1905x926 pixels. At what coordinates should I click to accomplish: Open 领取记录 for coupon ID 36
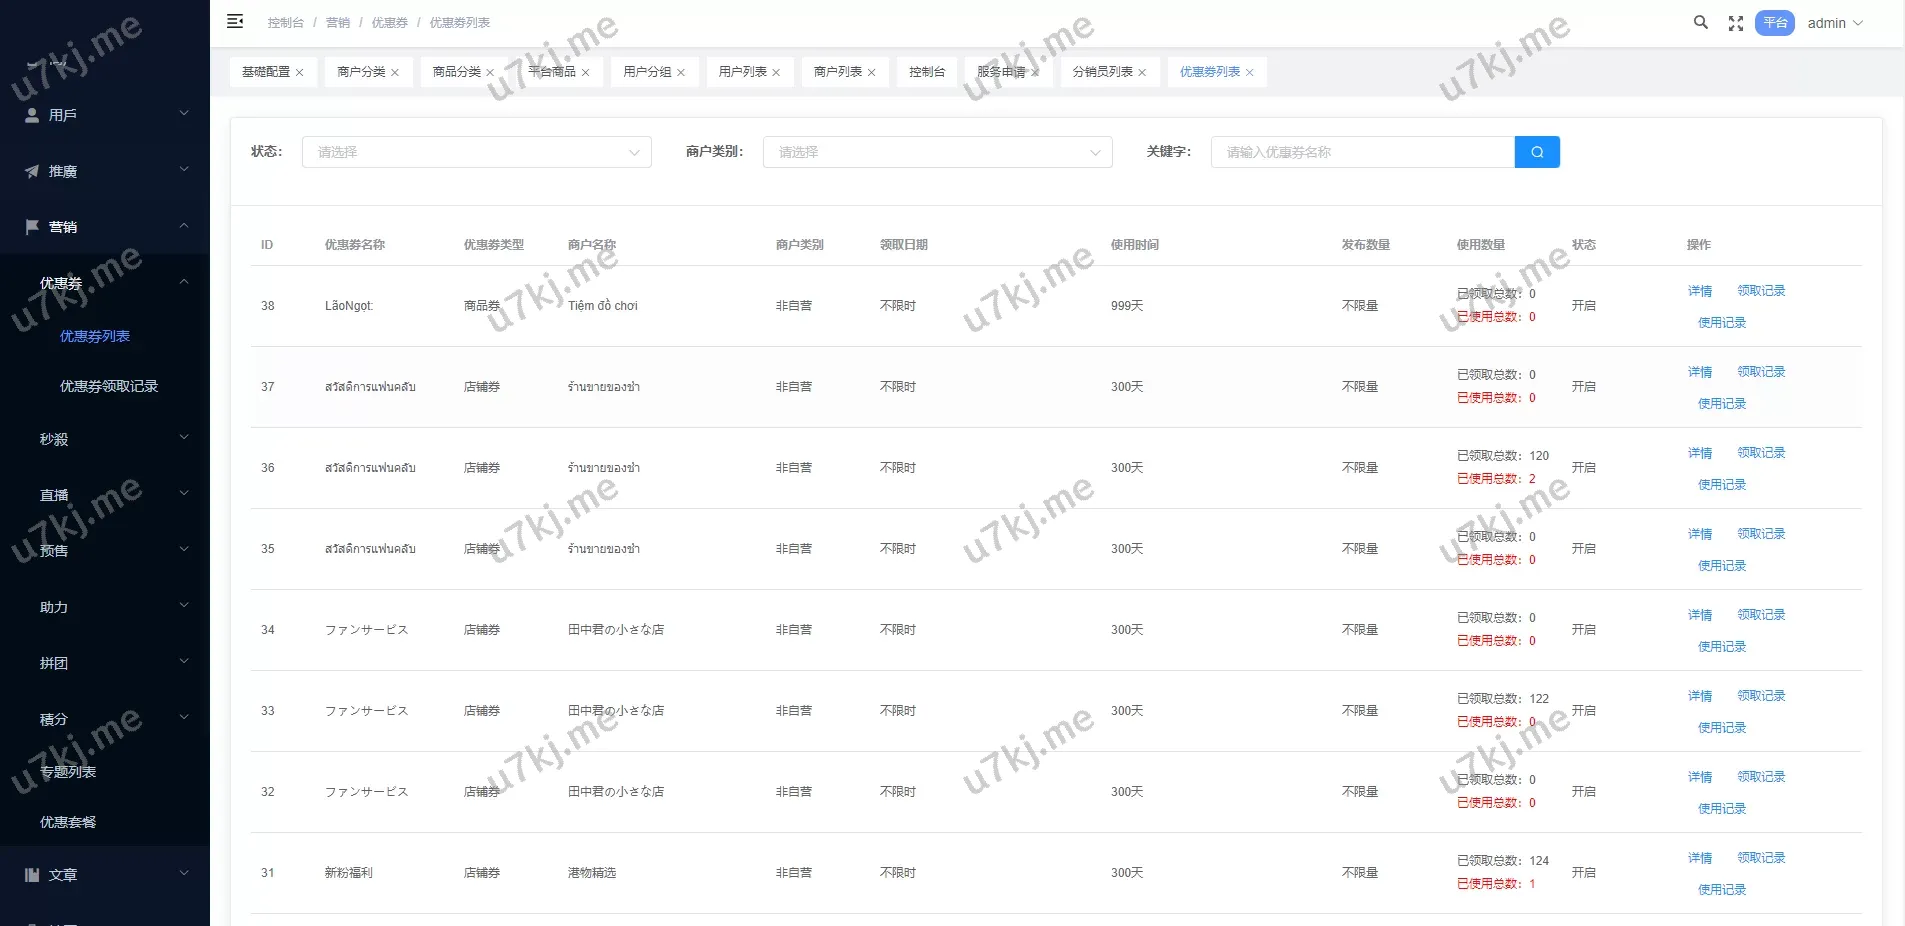[1761, 453]
